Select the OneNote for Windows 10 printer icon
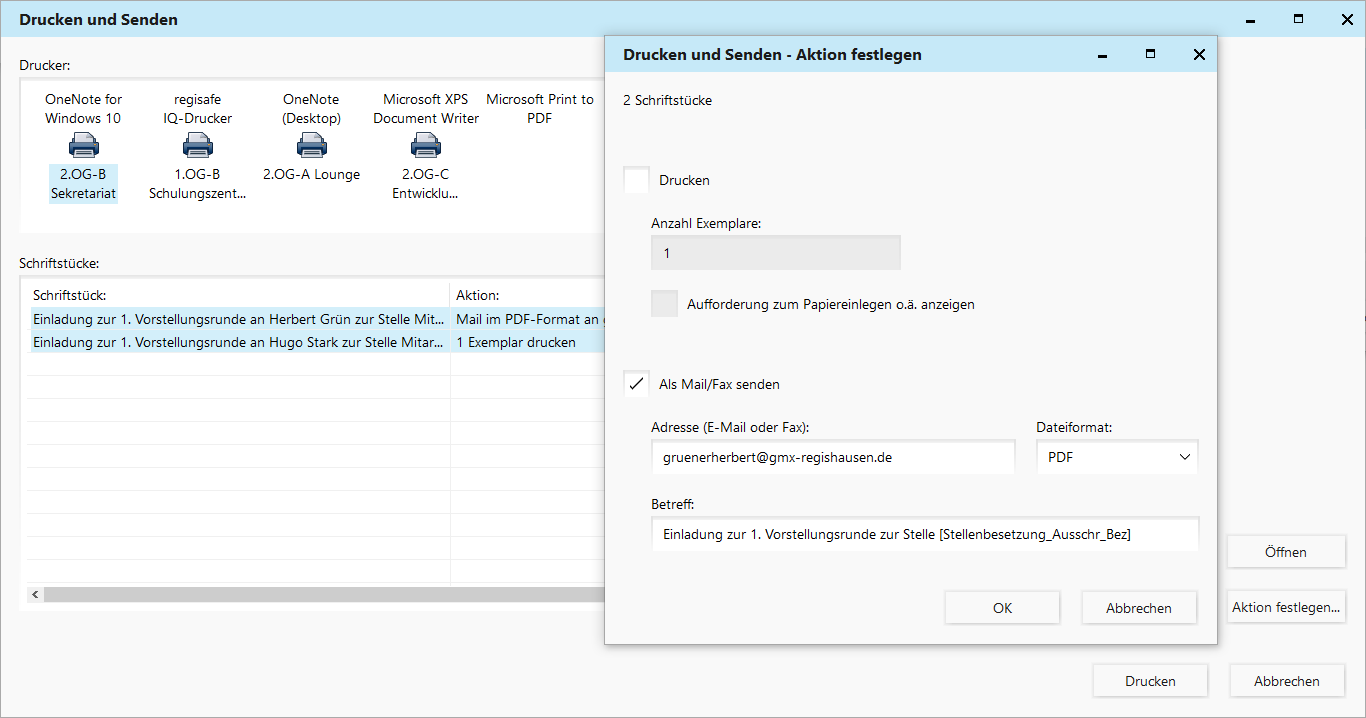The image size is (1366, 718). pyautogui.click(x=83, y=146)
